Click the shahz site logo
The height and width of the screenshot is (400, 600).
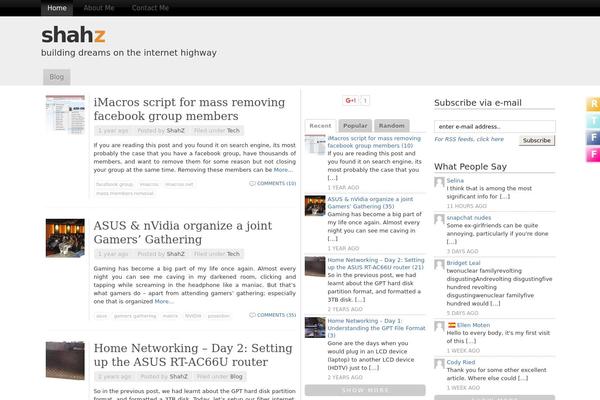click(x=73, y=35)
